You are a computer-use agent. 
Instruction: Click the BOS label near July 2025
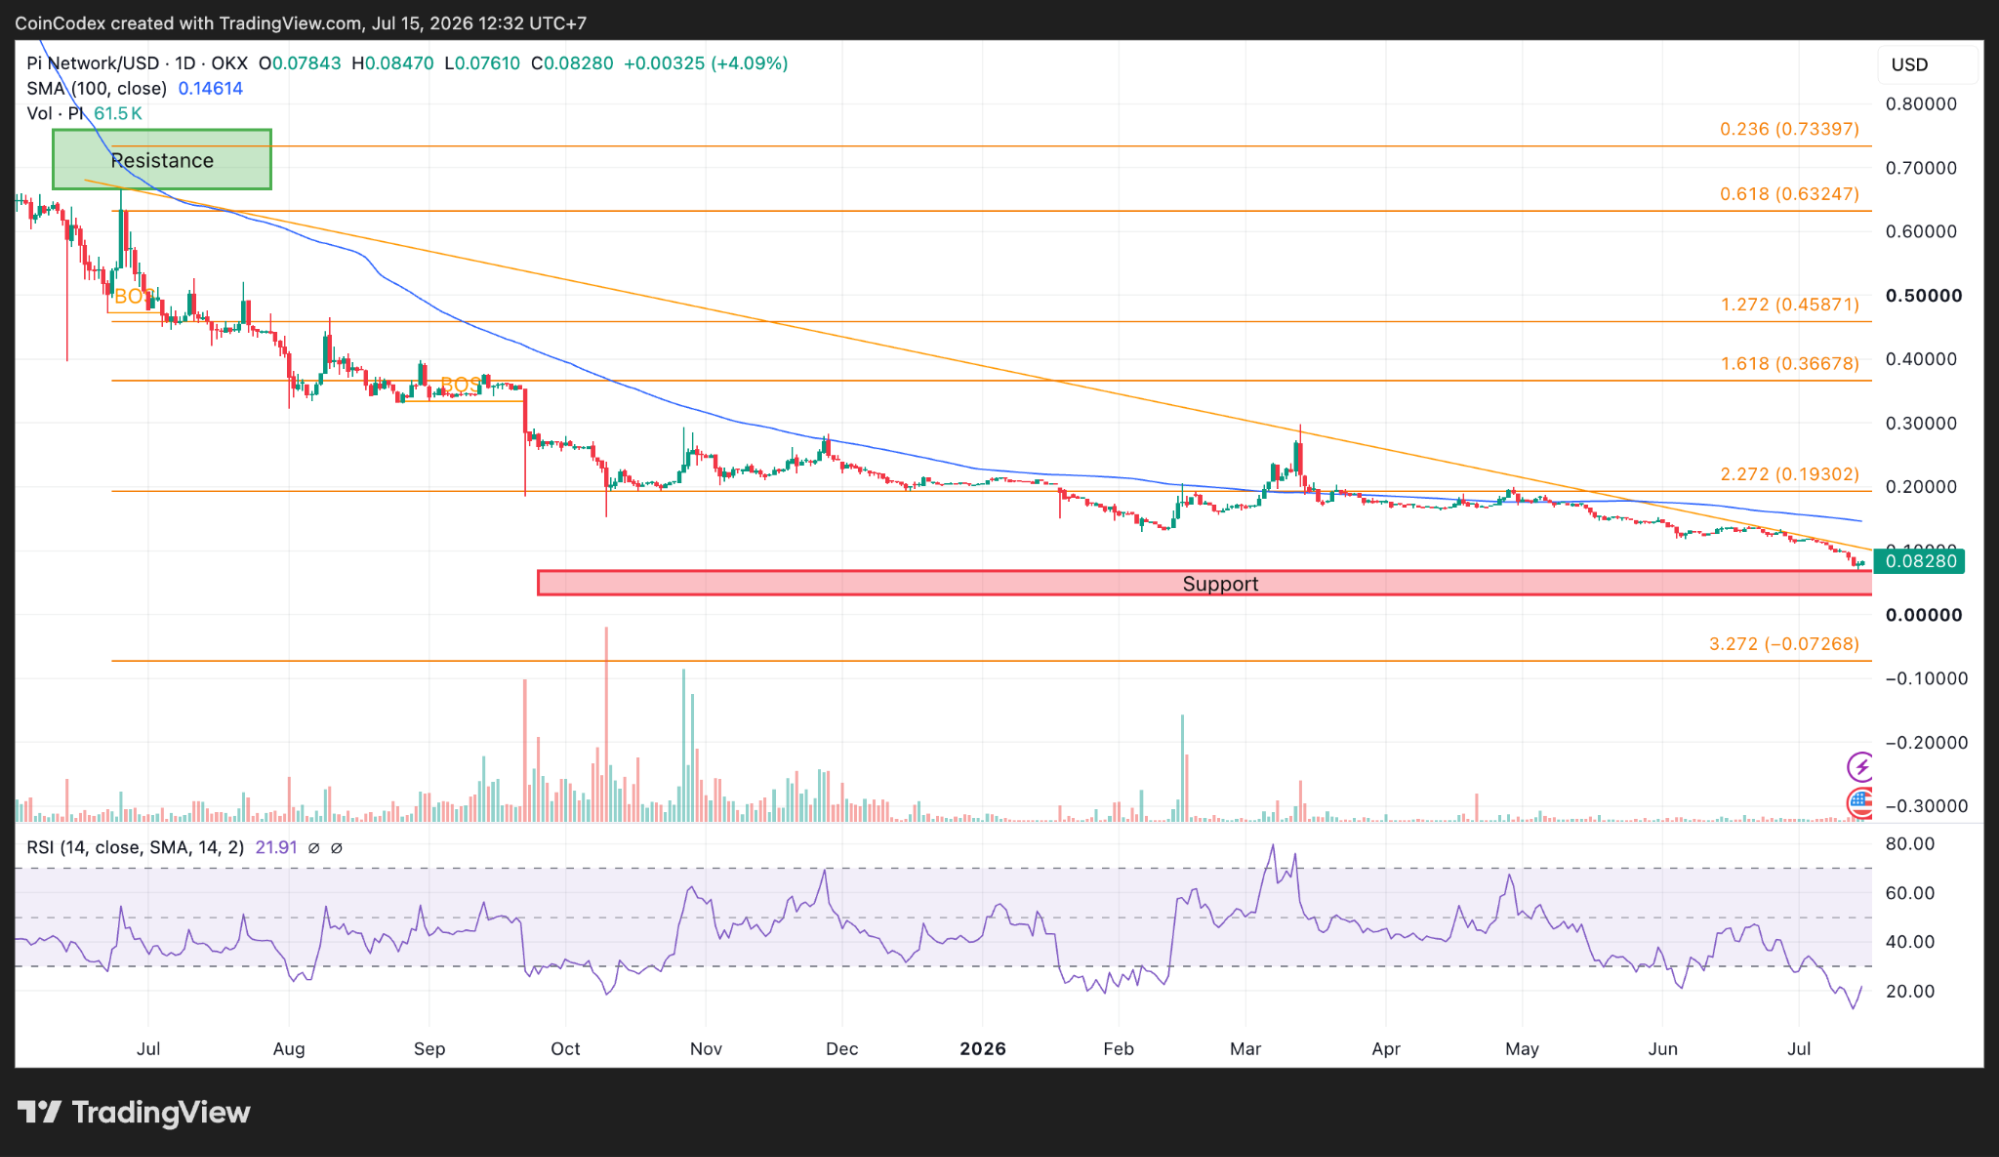tap(133, 297)
